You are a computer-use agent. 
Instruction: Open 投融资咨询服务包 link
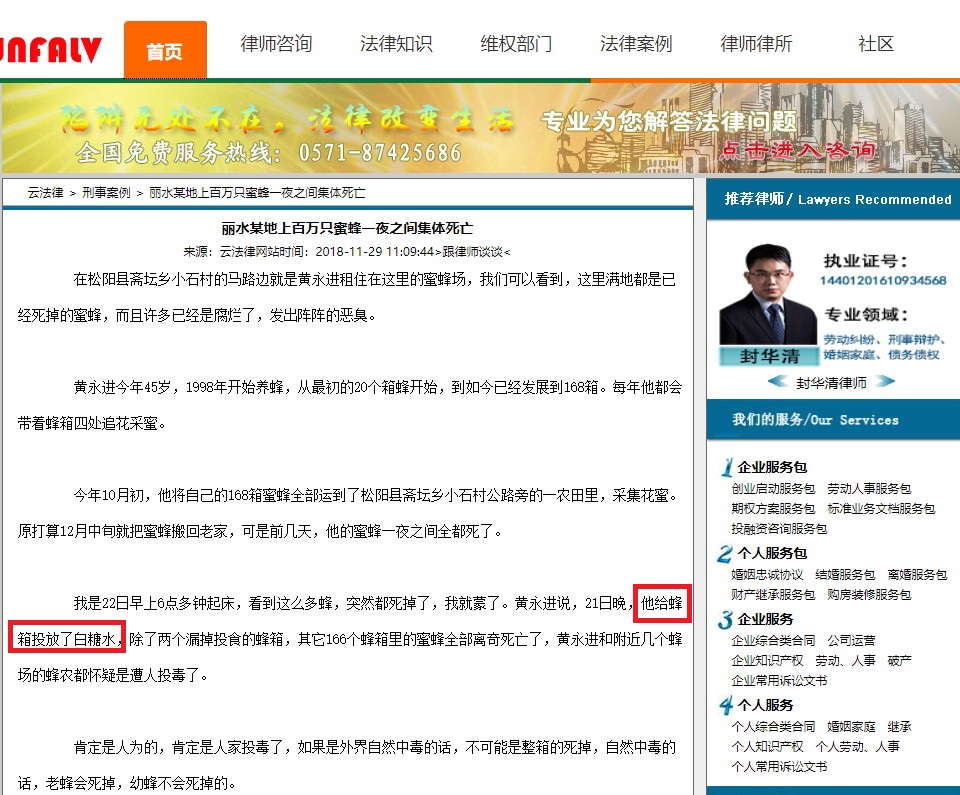pos(779,528)
